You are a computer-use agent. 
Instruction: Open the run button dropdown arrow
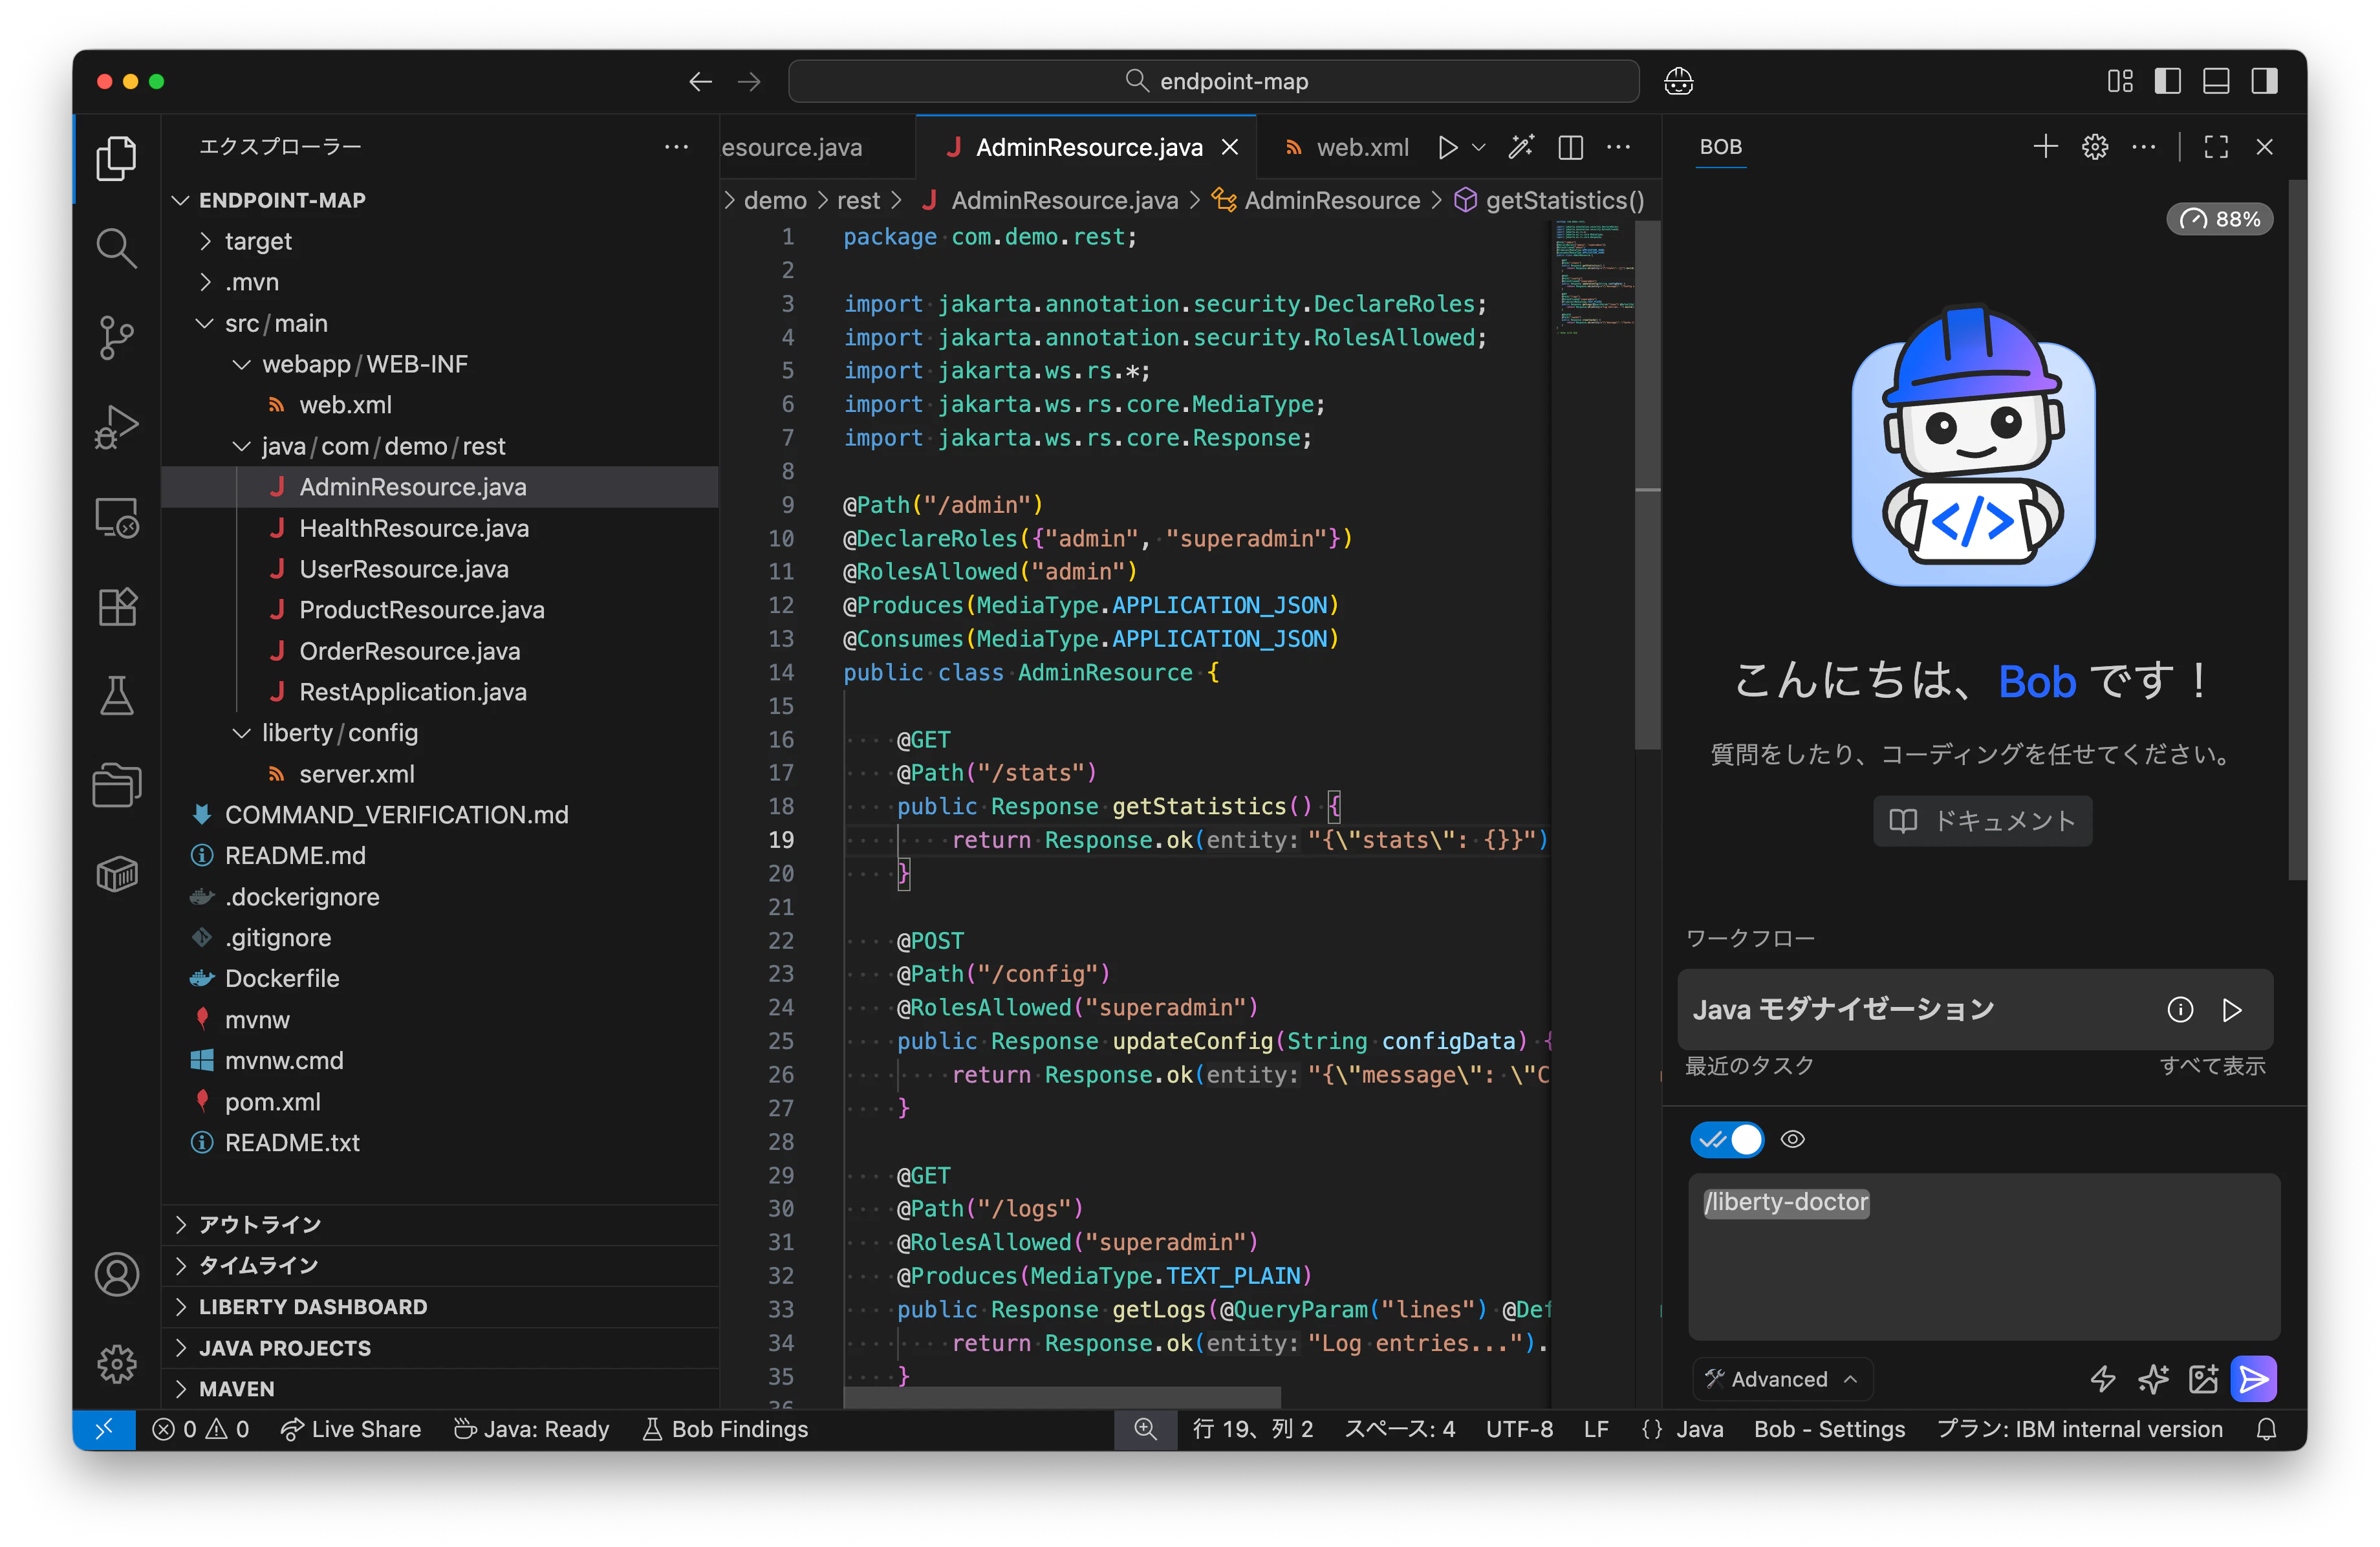[1479, 148]
